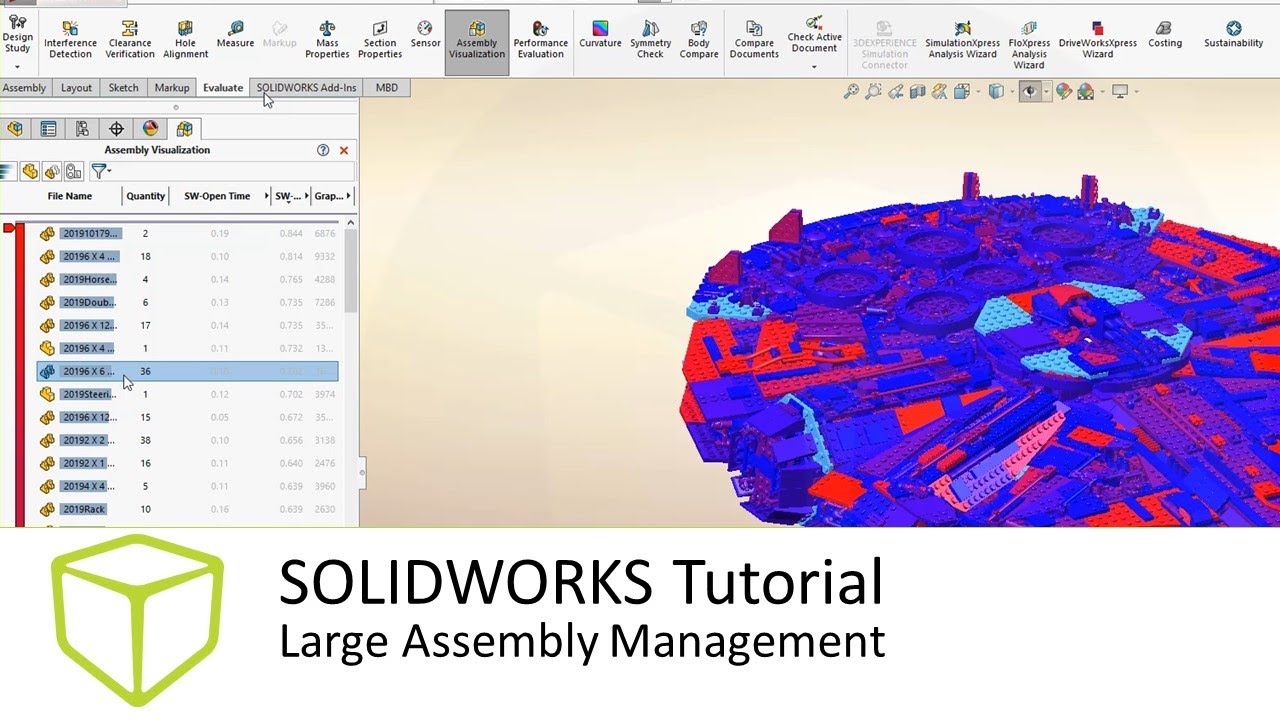Toggle Flat/Nested View button
Screen dimensions: 1280x720
[x=30, y=172]
